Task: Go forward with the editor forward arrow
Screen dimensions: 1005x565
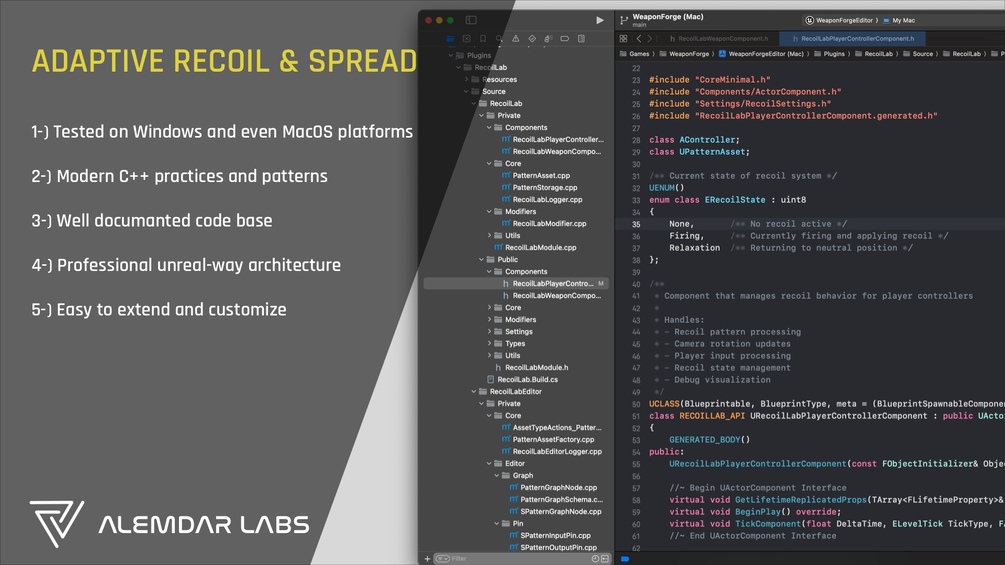Action: pos(649,38)
